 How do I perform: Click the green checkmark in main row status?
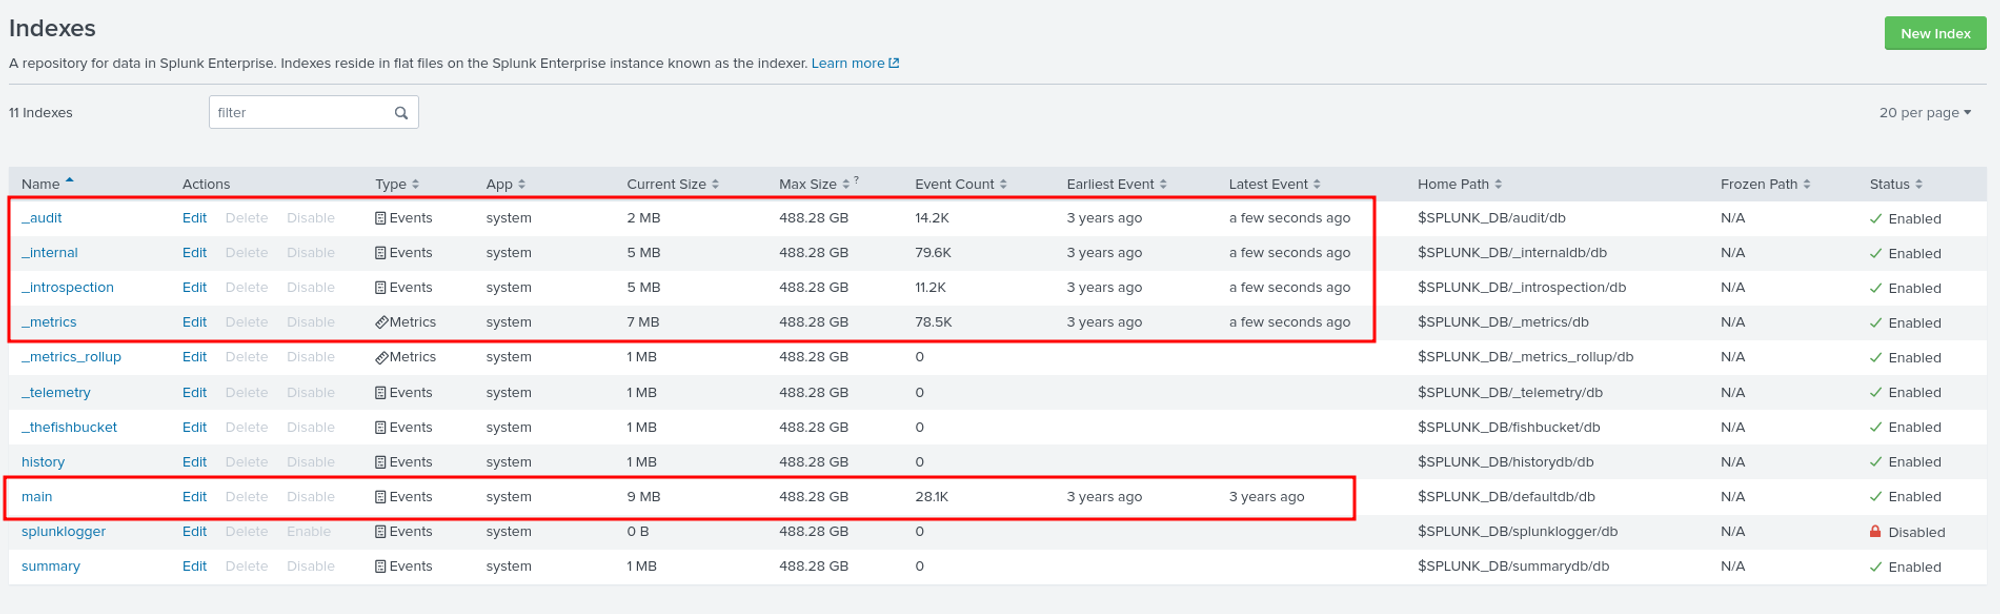click(1876, 497)
